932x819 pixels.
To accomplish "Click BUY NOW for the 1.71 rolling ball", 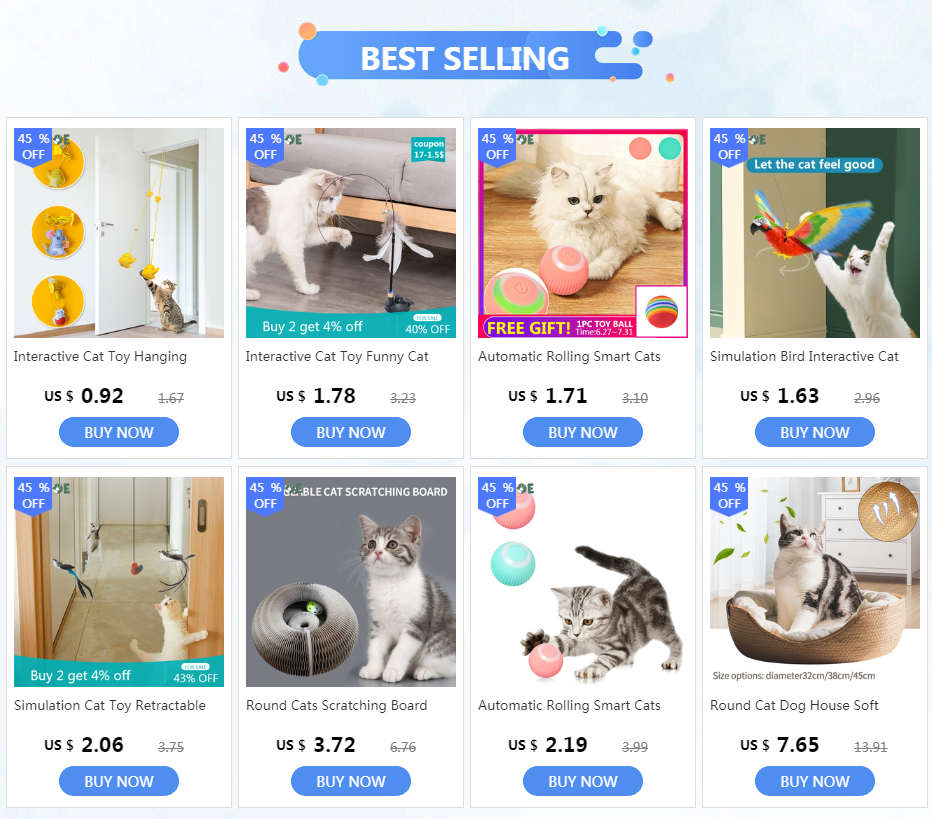I will coord(583,432).
